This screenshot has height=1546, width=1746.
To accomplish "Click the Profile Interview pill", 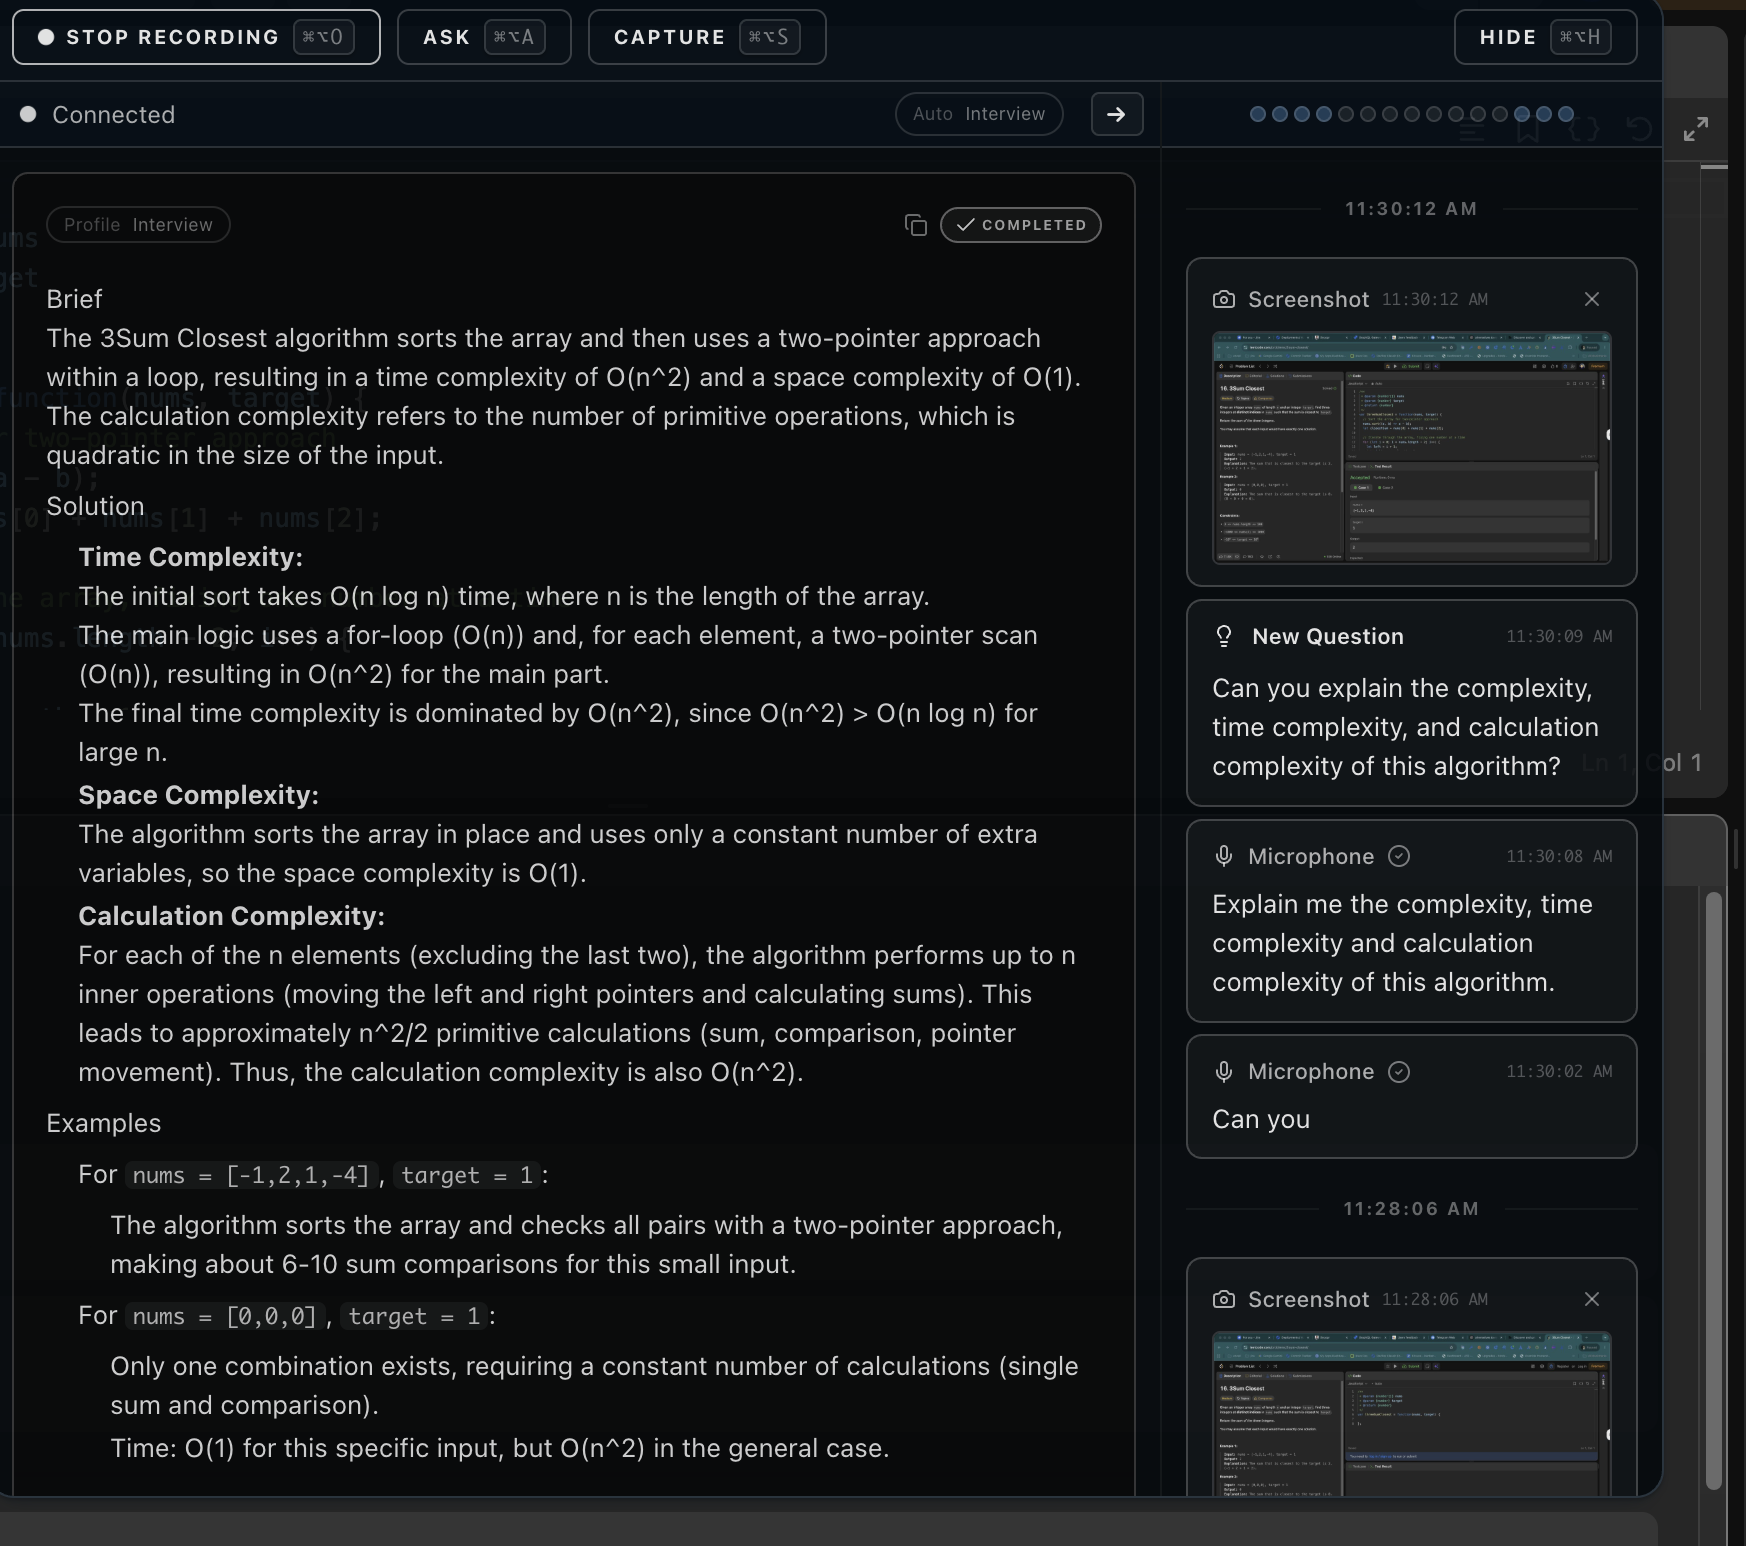I will click(x=138, y=225).
